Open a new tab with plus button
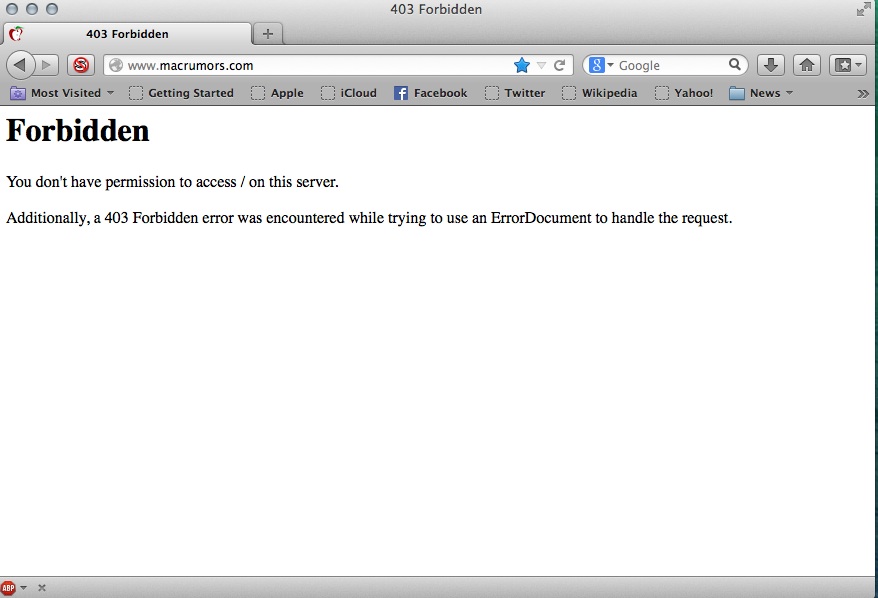Screen dimensions: 878x598 268,34
